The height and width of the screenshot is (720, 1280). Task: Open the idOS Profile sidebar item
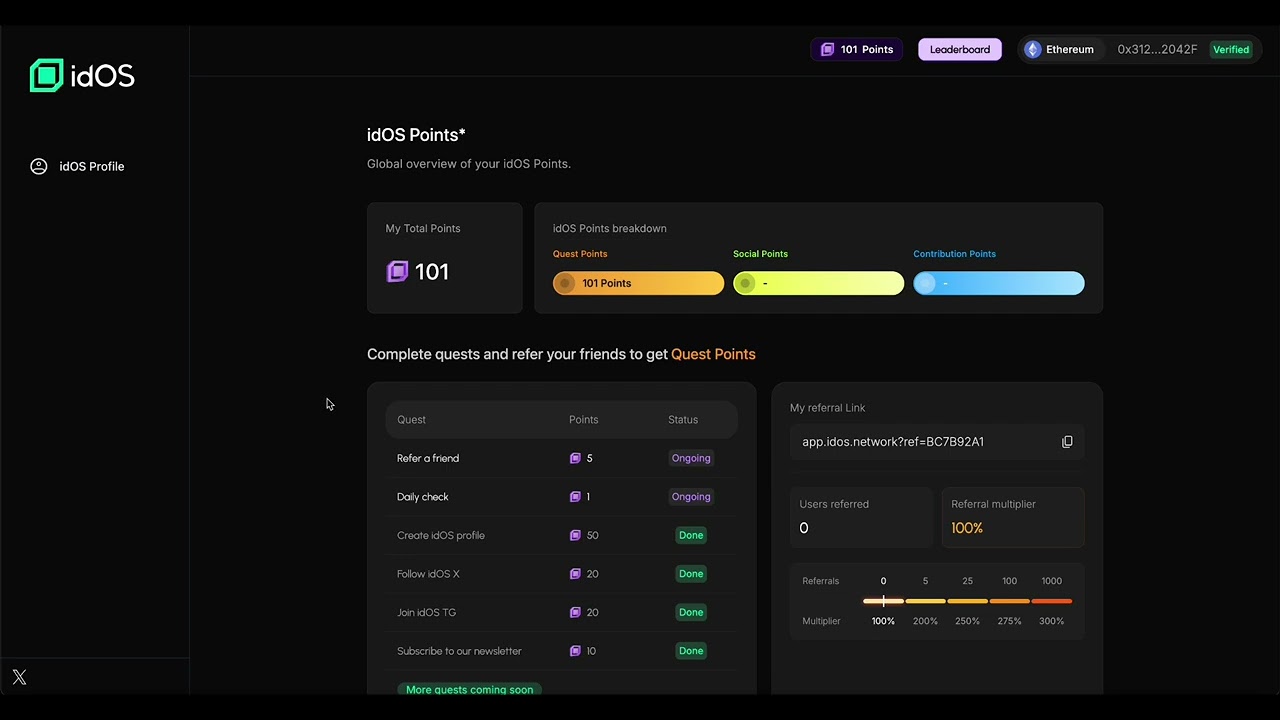pos(78,166)
